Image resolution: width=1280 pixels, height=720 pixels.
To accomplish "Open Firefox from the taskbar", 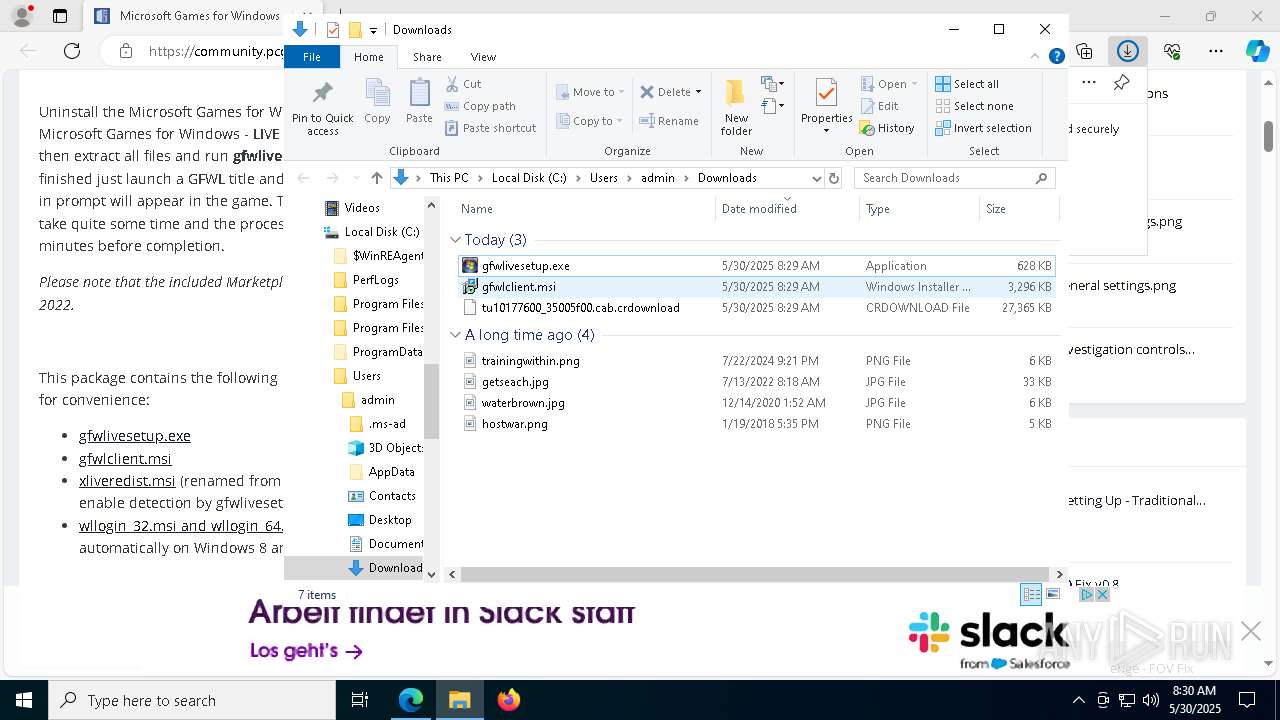I will (508, 700).
